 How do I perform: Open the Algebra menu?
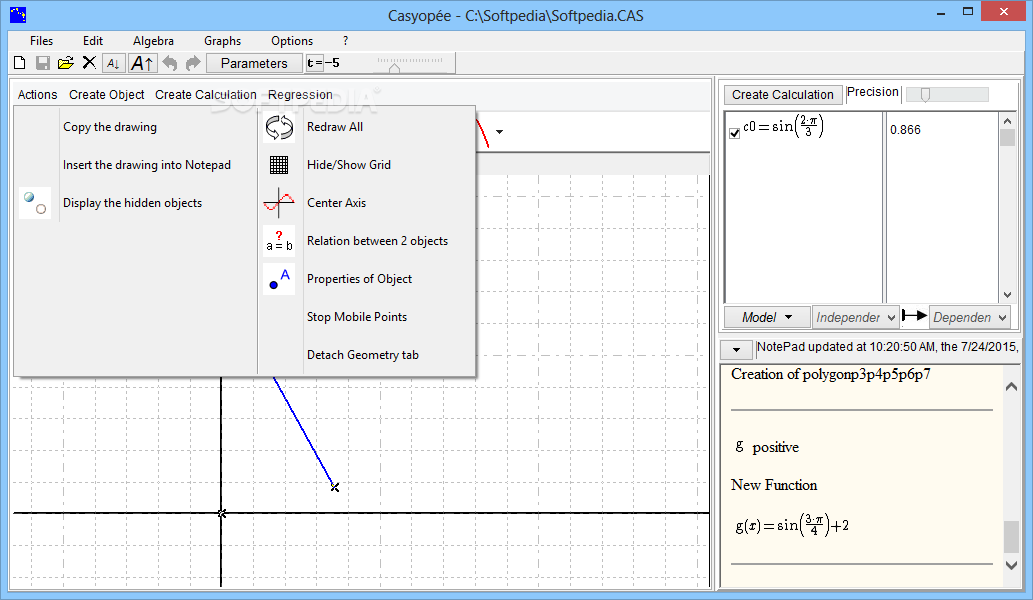click(154, 41)
